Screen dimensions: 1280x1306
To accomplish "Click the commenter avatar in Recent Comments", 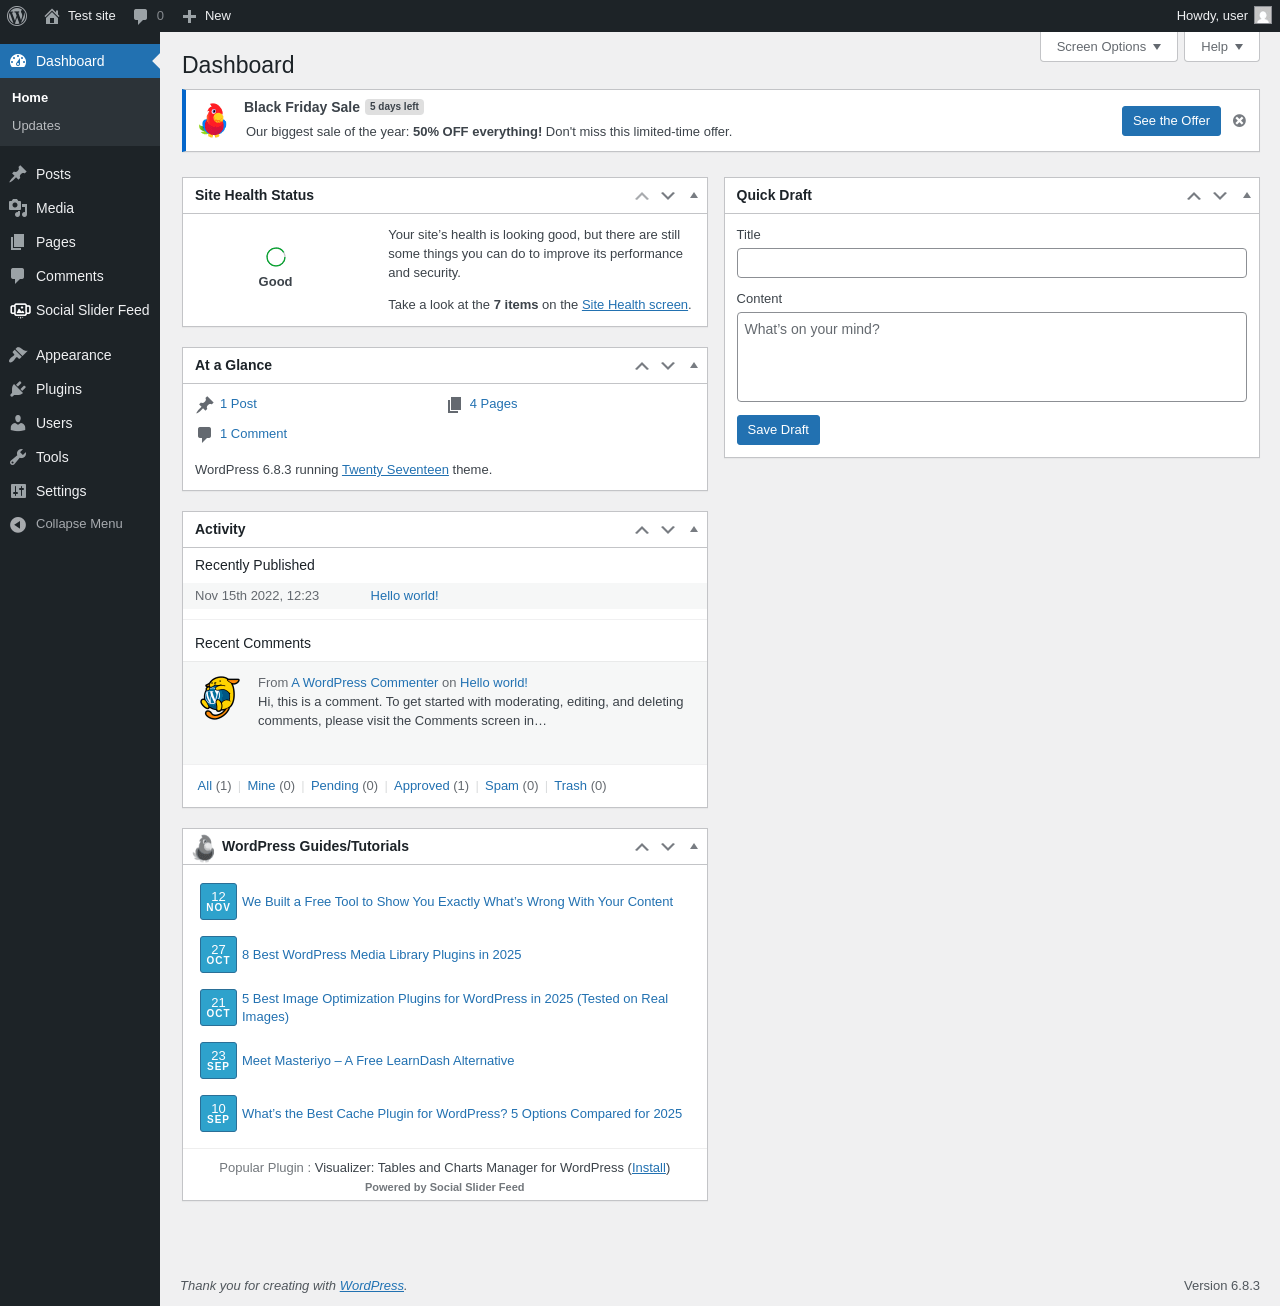I will [220, 698].
